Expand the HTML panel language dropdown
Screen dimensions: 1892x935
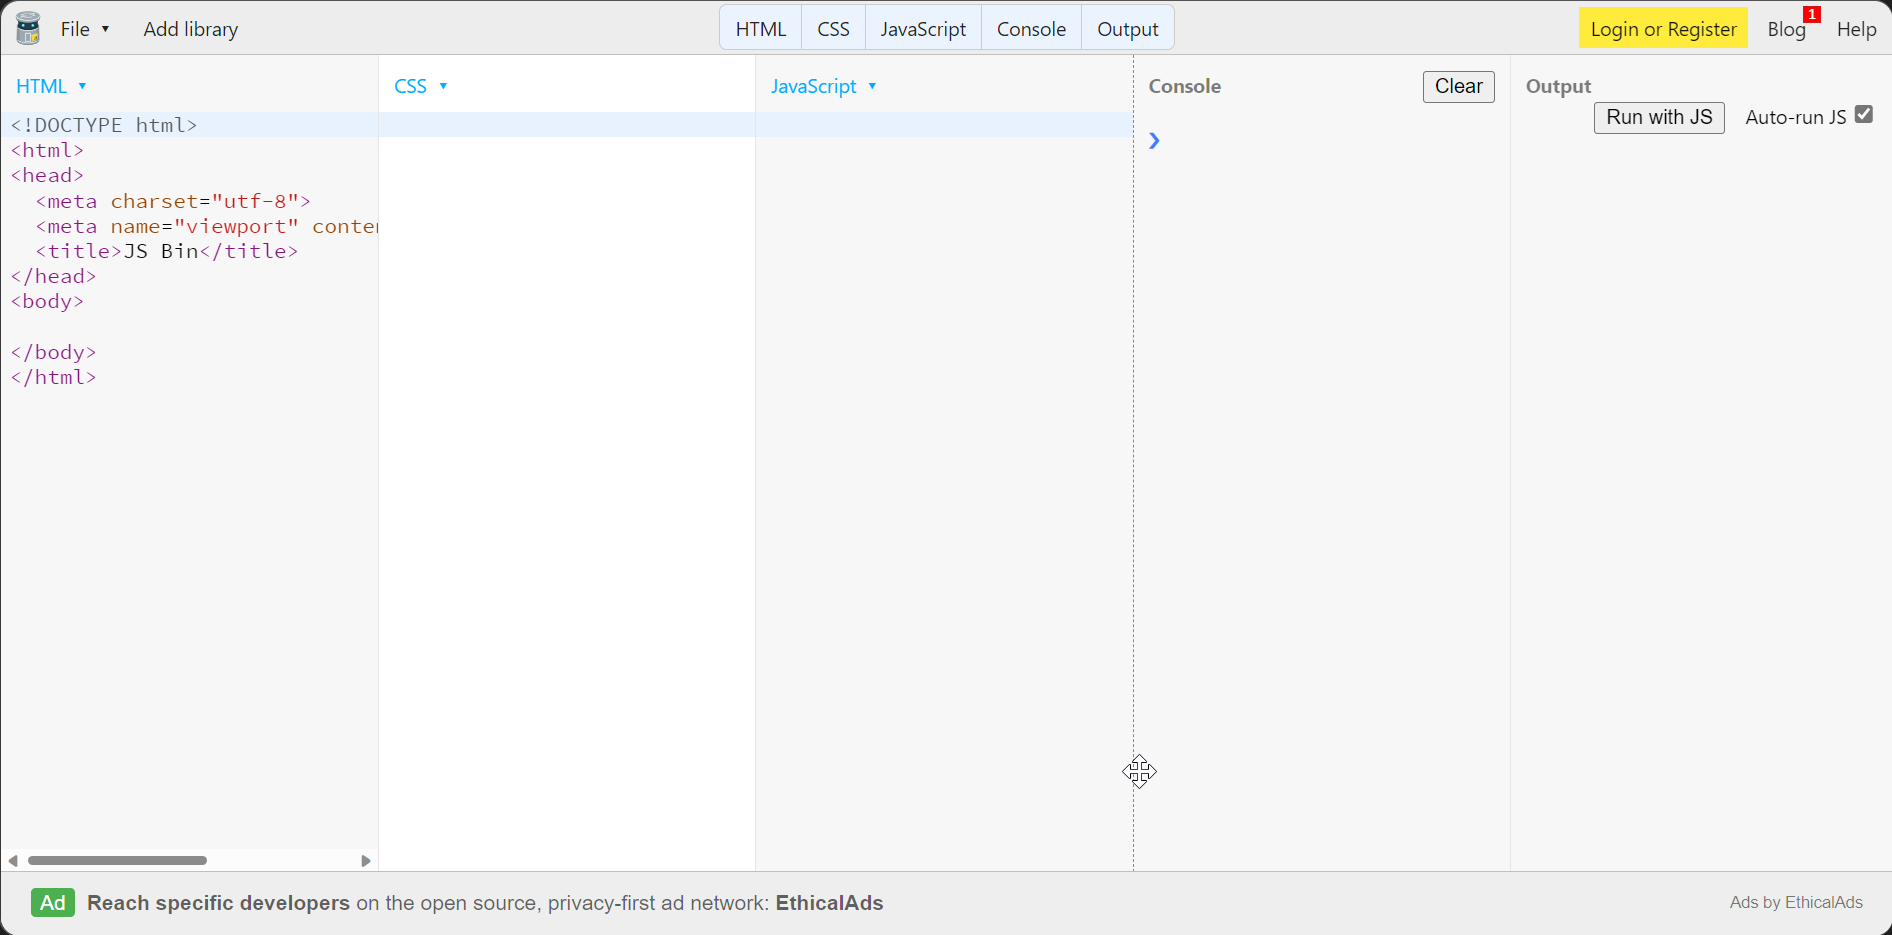(52, 86)
